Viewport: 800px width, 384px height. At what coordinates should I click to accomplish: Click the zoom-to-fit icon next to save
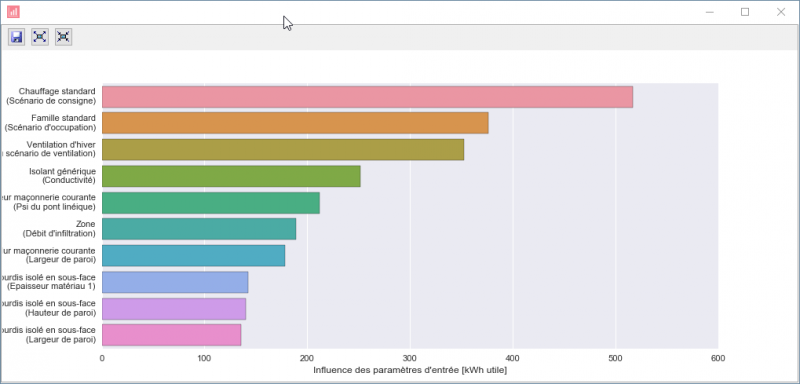click(40, 37)
